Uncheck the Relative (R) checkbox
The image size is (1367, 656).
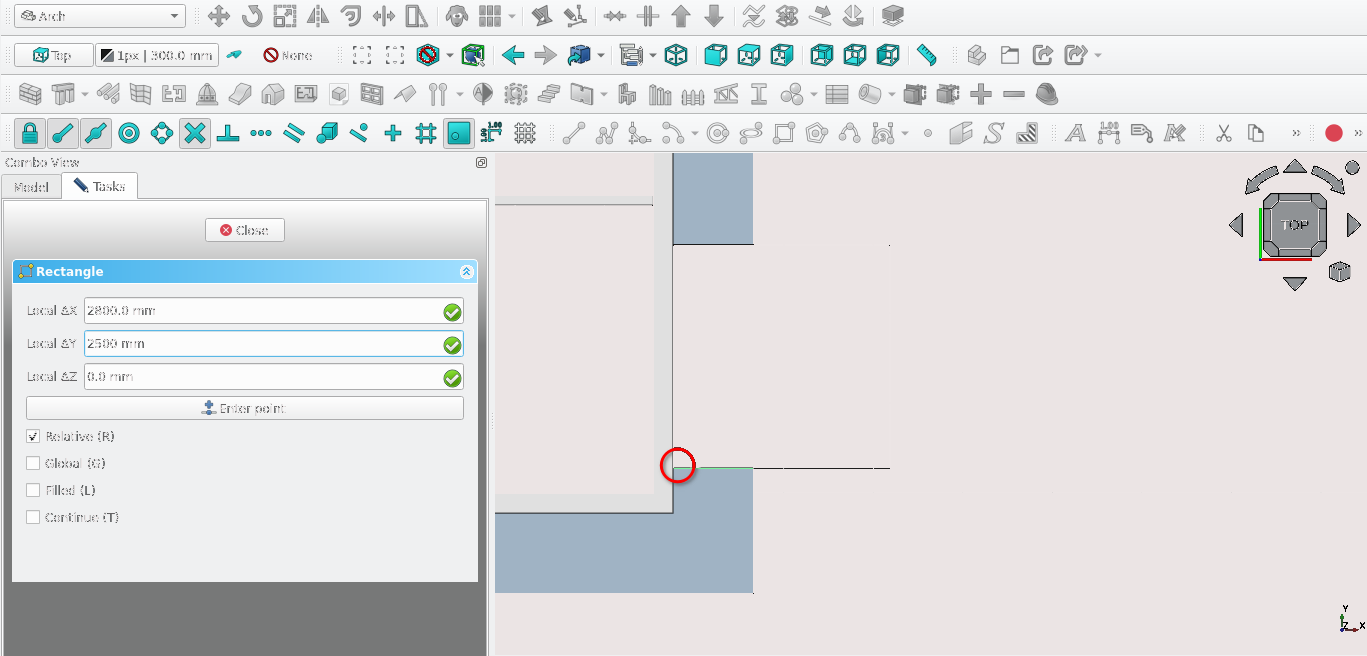[x=33, y=437]
